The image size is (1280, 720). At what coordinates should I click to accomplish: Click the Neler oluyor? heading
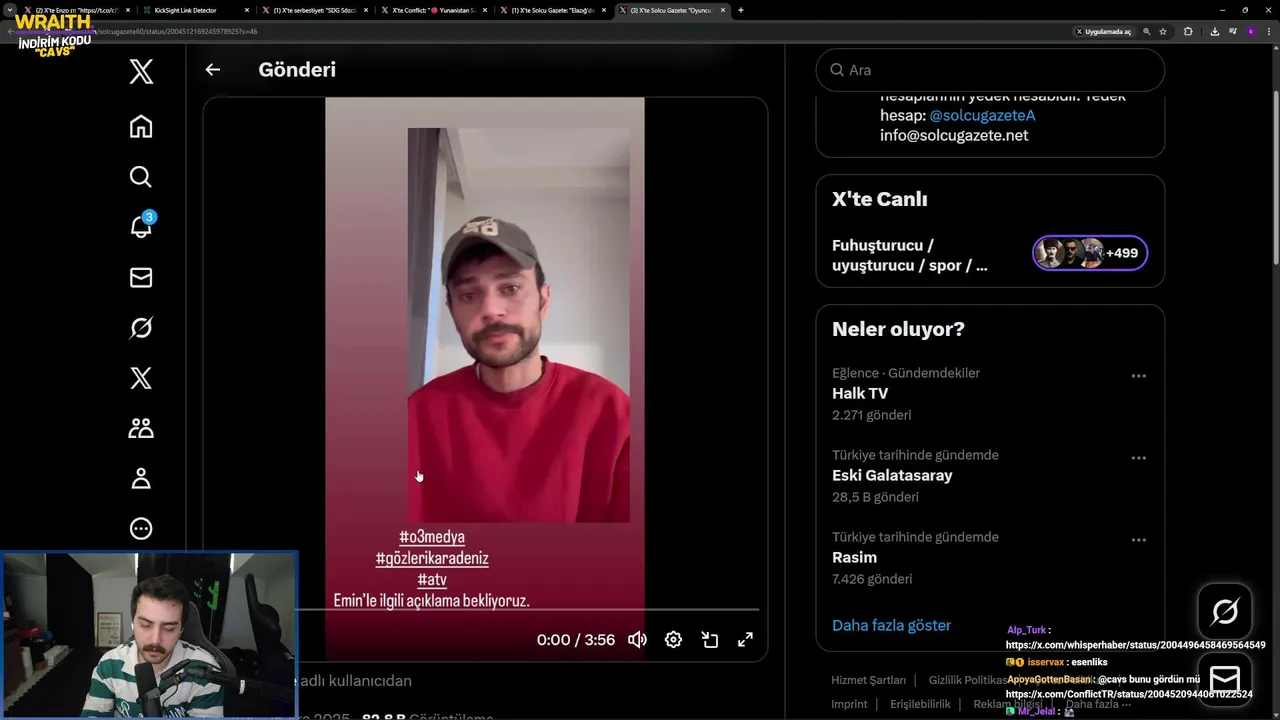pyautogui.click(x=898, y=329)
